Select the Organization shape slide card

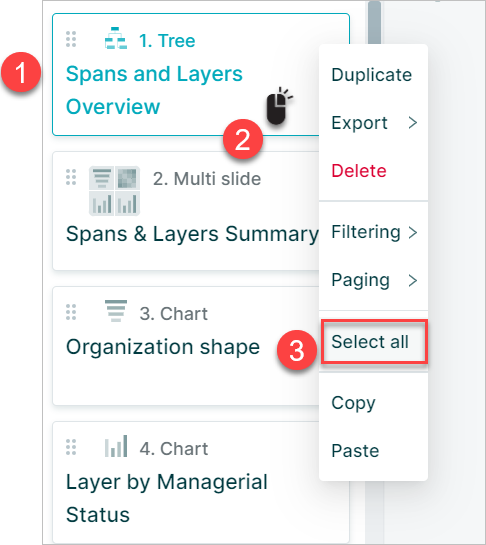point(186,346)
